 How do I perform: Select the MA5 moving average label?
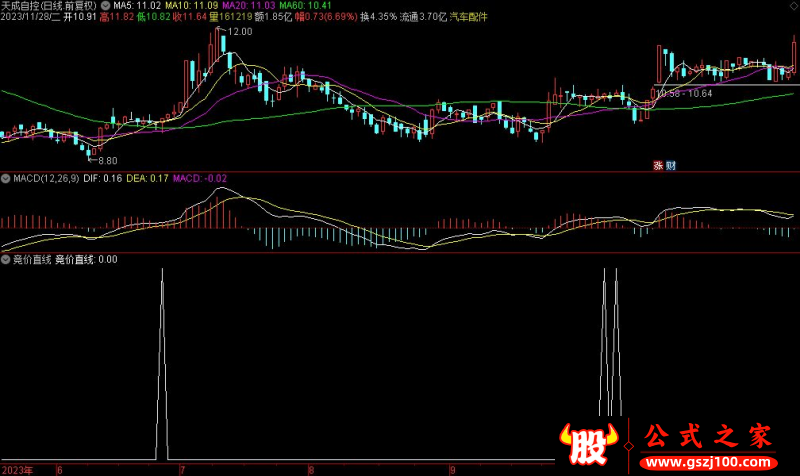click(137, 6)
